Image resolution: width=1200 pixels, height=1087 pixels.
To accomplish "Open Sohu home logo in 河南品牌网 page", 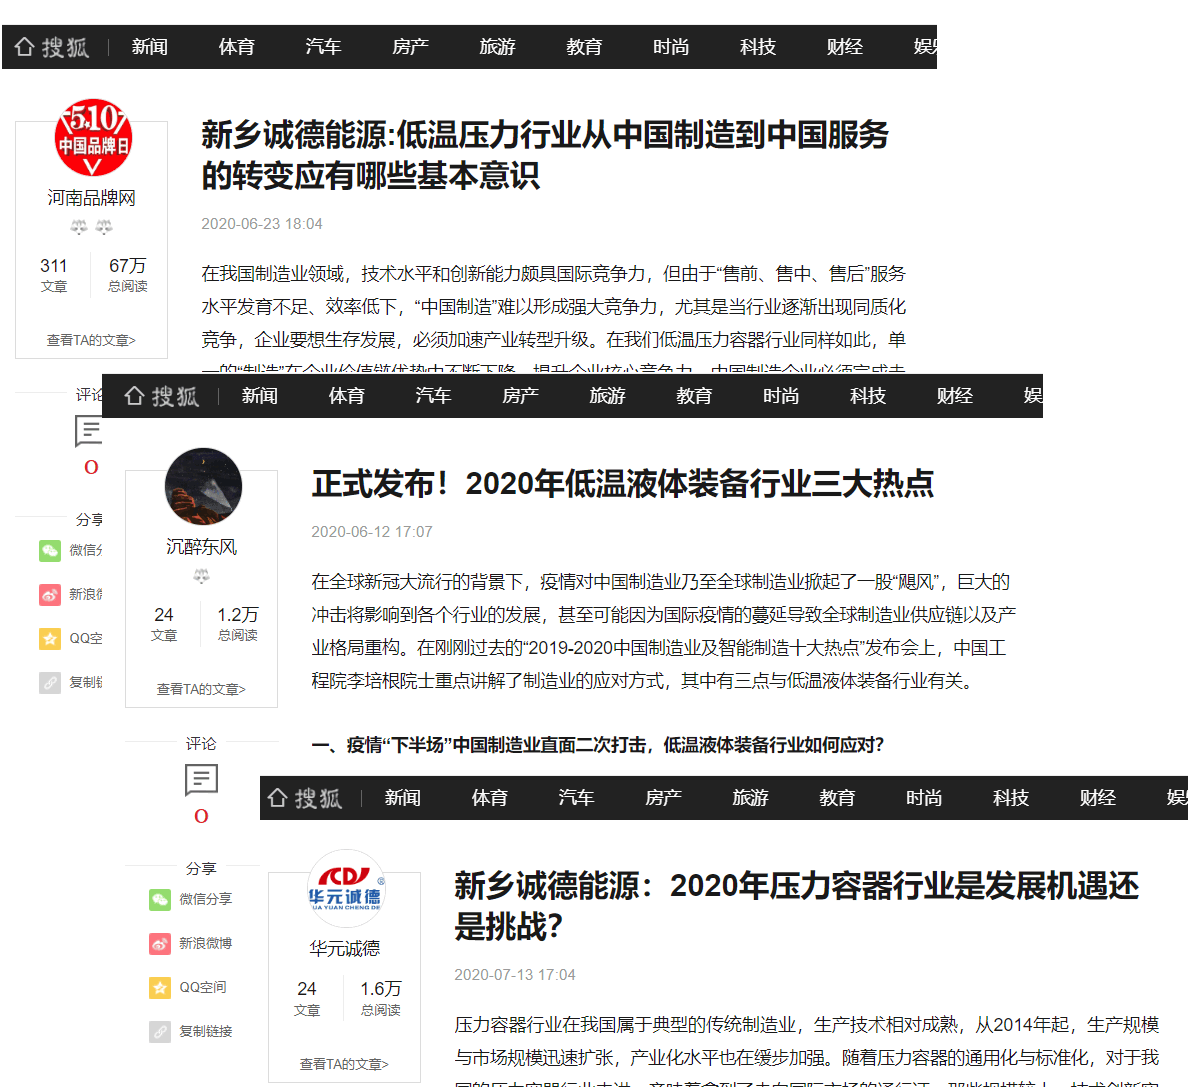I will [x=52, y=47].
